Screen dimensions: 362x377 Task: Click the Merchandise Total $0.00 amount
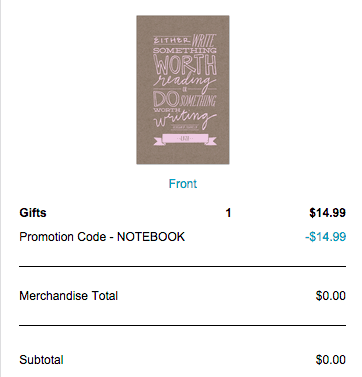pyautogui.click(x=331, y=296)
